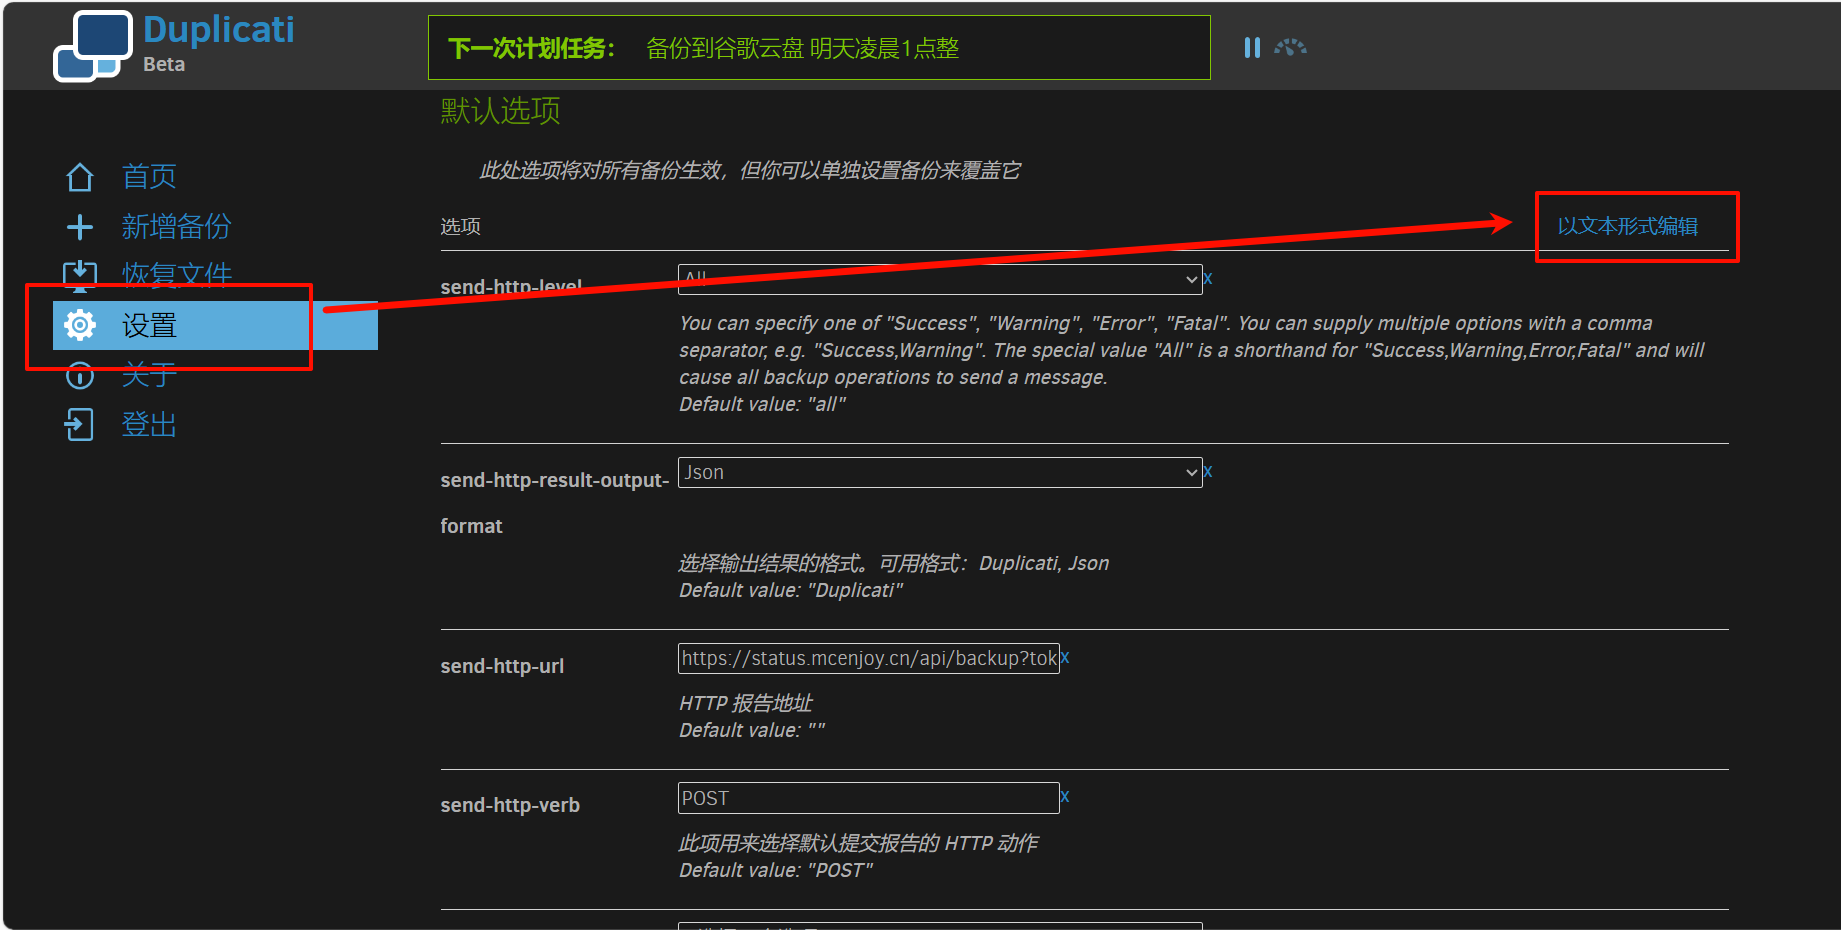
Task: Focus the send-http-verb POST text field
Action: 868,798
